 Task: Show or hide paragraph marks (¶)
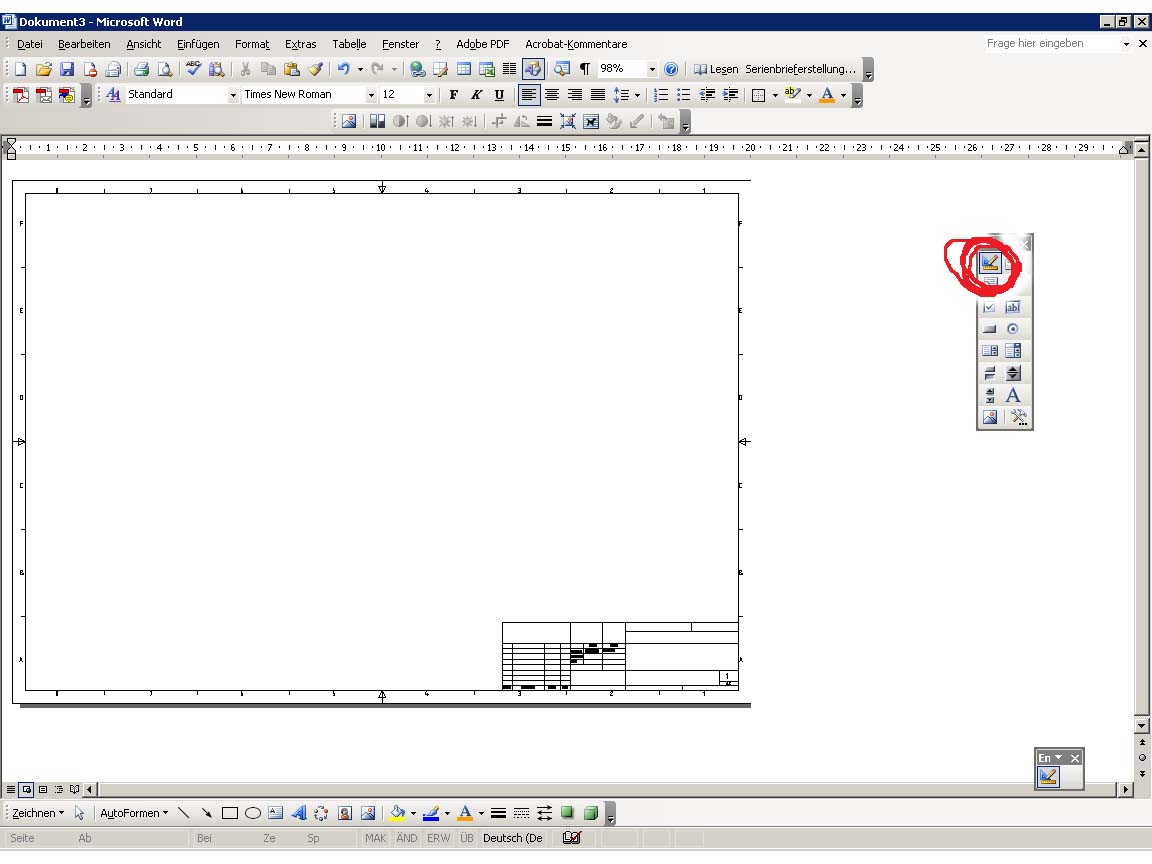pyautogui.click(x=585, y=69)
